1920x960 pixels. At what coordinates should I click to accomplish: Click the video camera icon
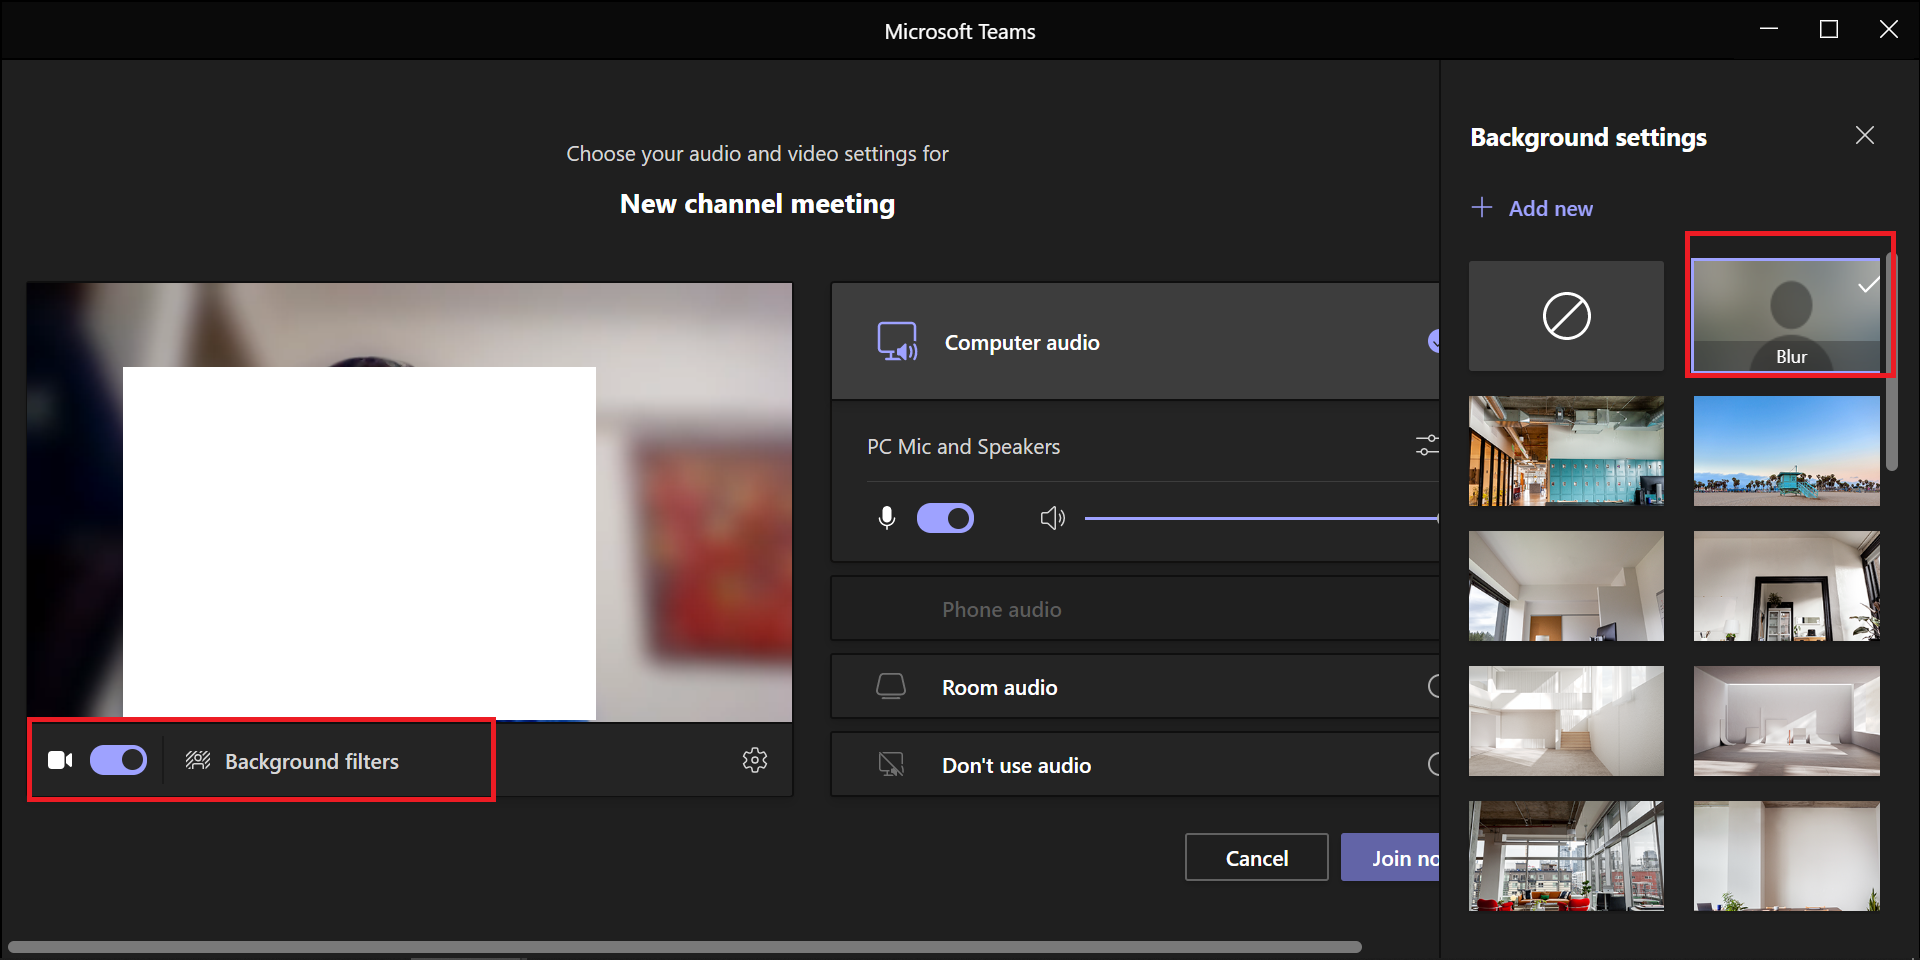pos(60,761)
